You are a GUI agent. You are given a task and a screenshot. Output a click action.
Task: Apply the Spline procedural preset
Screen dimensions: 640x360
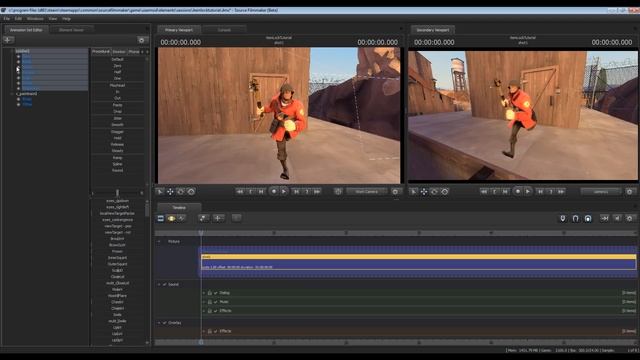[118, 164]
